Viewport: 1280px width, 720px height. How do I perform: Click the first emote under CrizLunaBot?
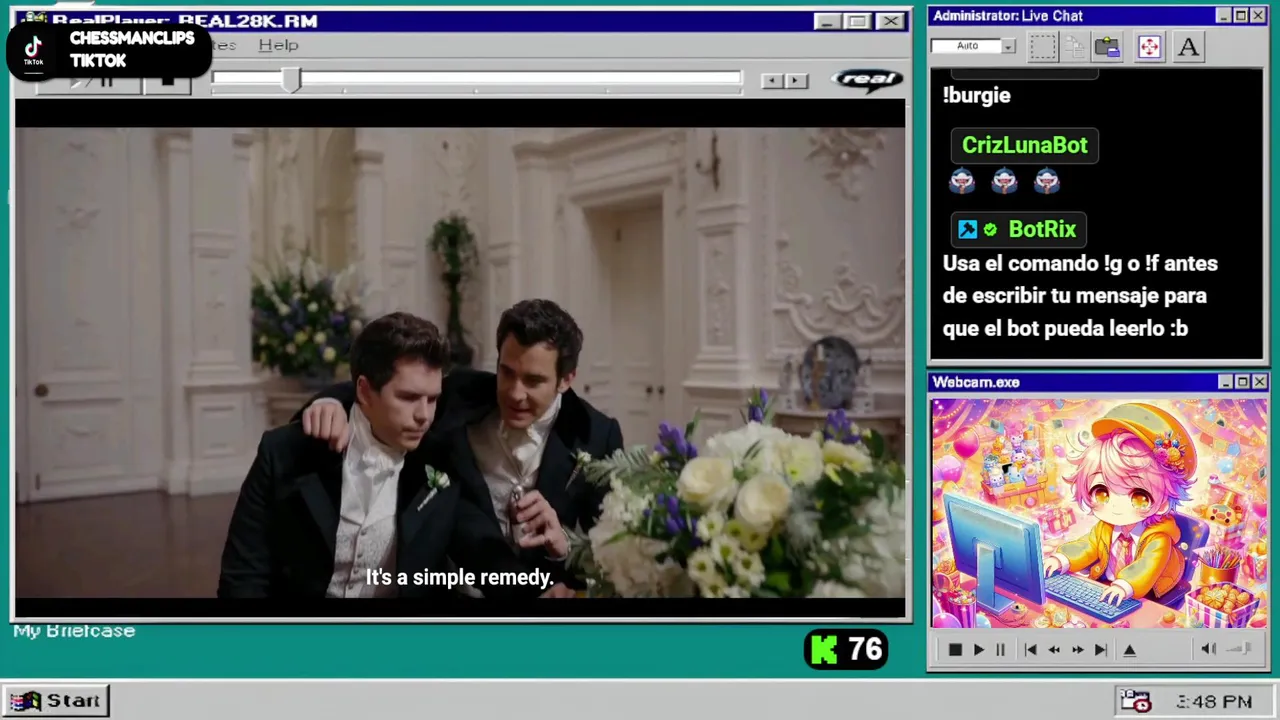pyautogui.click(x=962, y=180)
